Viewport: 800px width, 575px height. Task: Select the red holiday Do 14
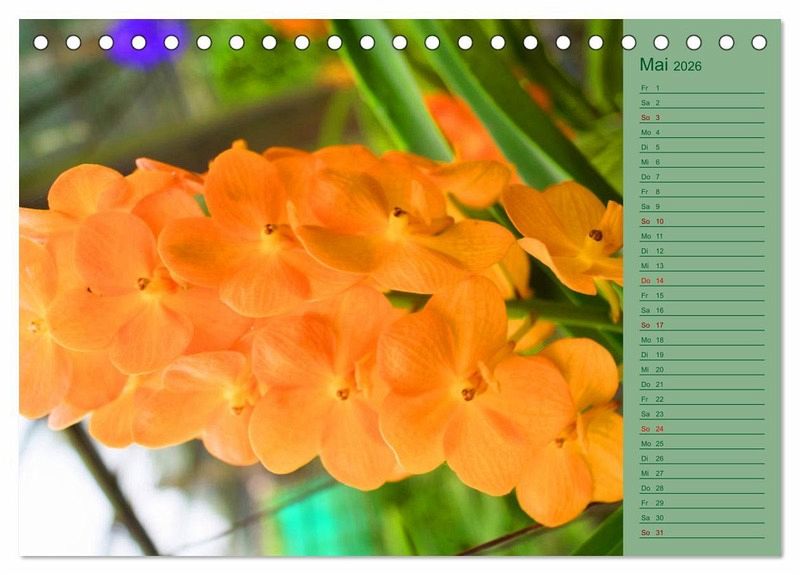pyautogui.click(x=700, y=281)
